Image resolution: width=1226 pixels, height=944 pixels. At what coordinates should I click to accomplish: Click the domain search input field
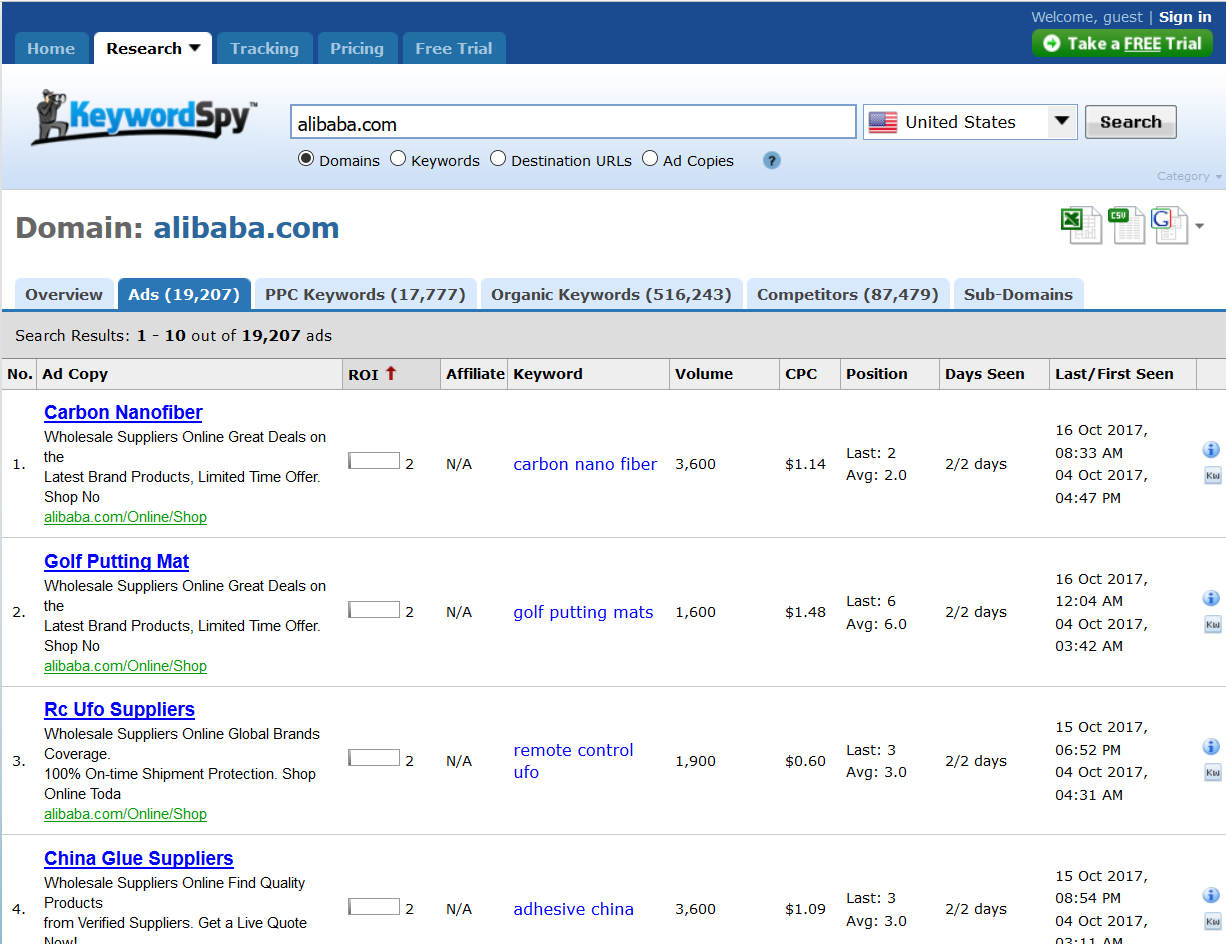tap(572, 123)
